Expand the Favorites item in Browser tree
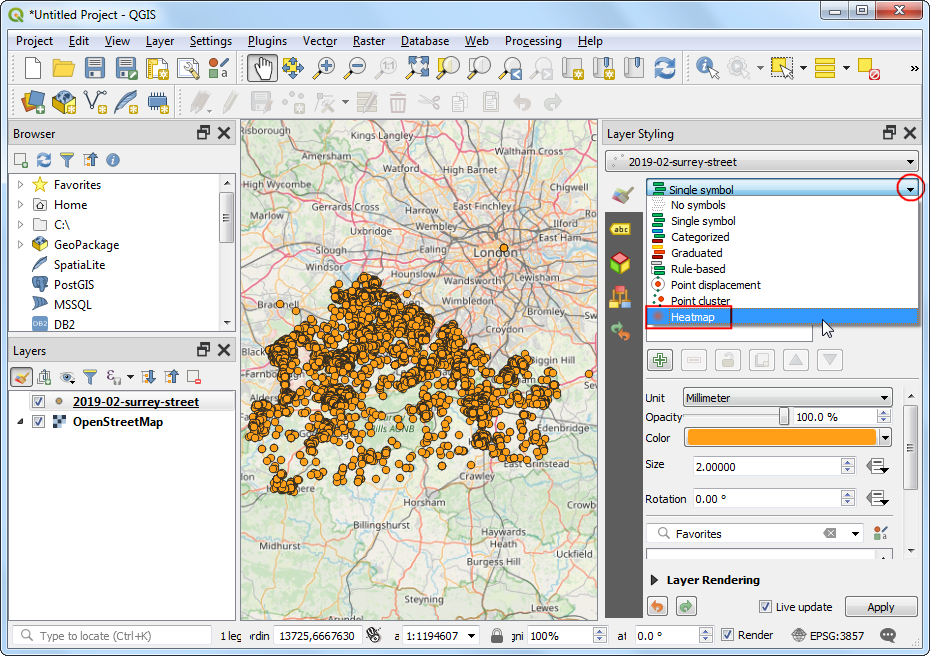Image resolution: width=930 pixels, height=656 pixels. [x=20, y=185]
